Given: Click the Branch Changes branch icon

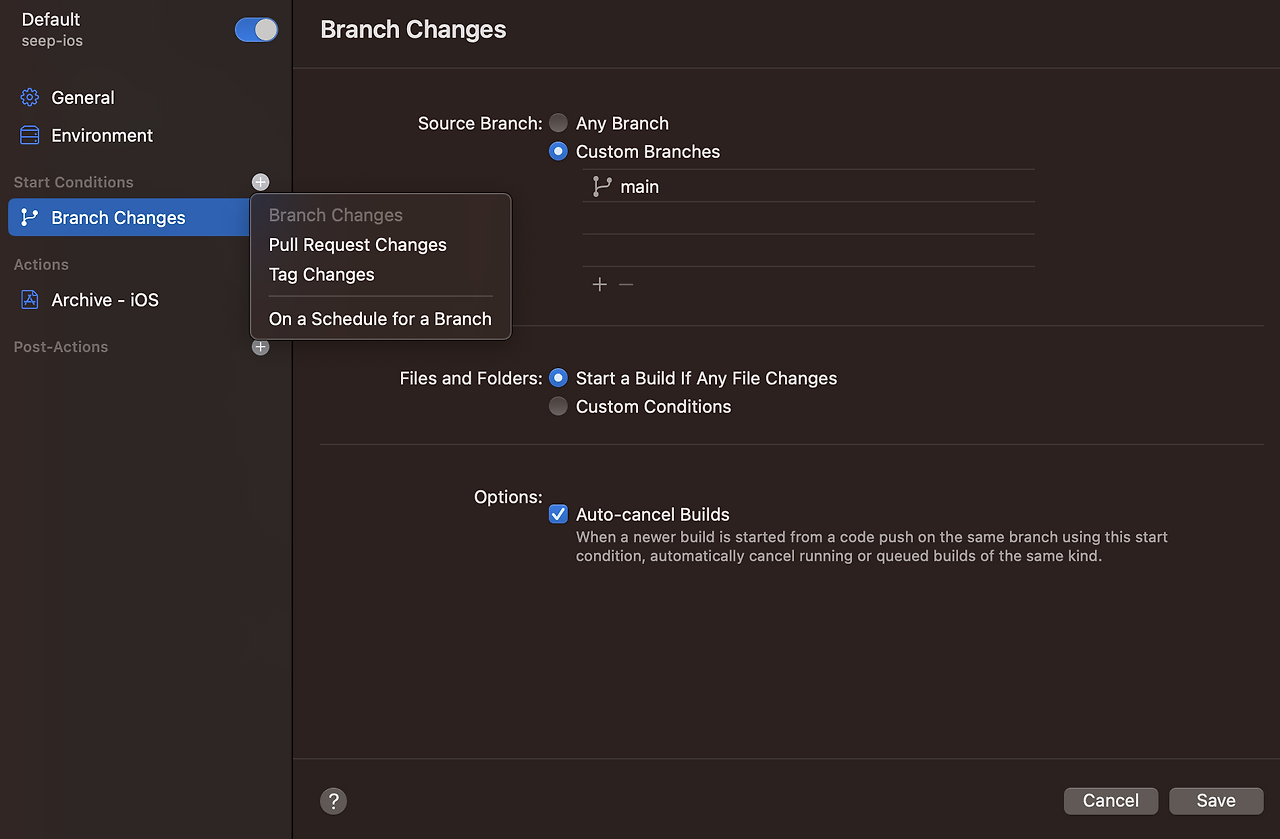Looking at the screenshot, I should point(30,217).
